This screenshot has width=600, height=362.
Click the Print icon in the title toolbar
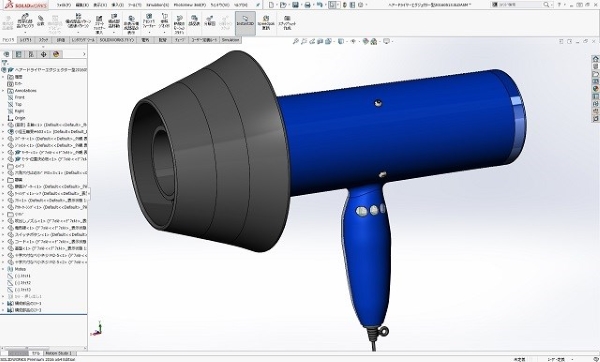(x=307, y=5)
